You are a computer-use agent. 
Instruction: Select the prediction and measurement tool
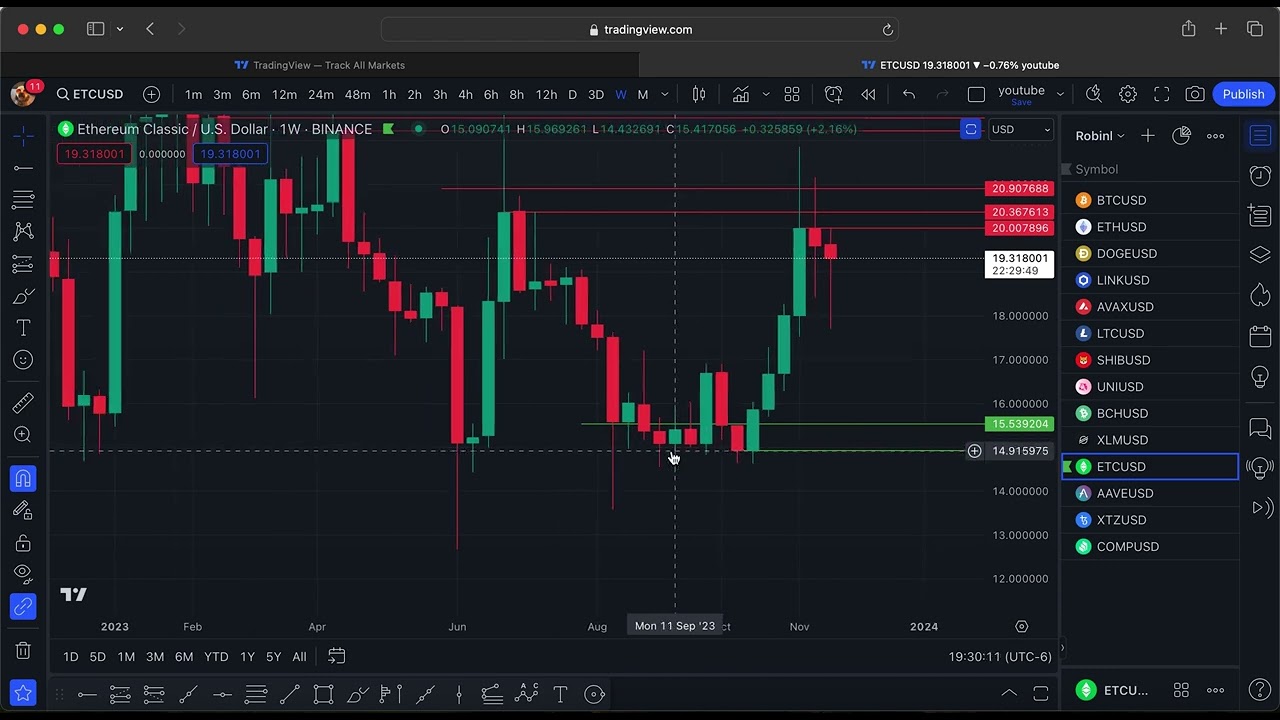tap(23, 264)
